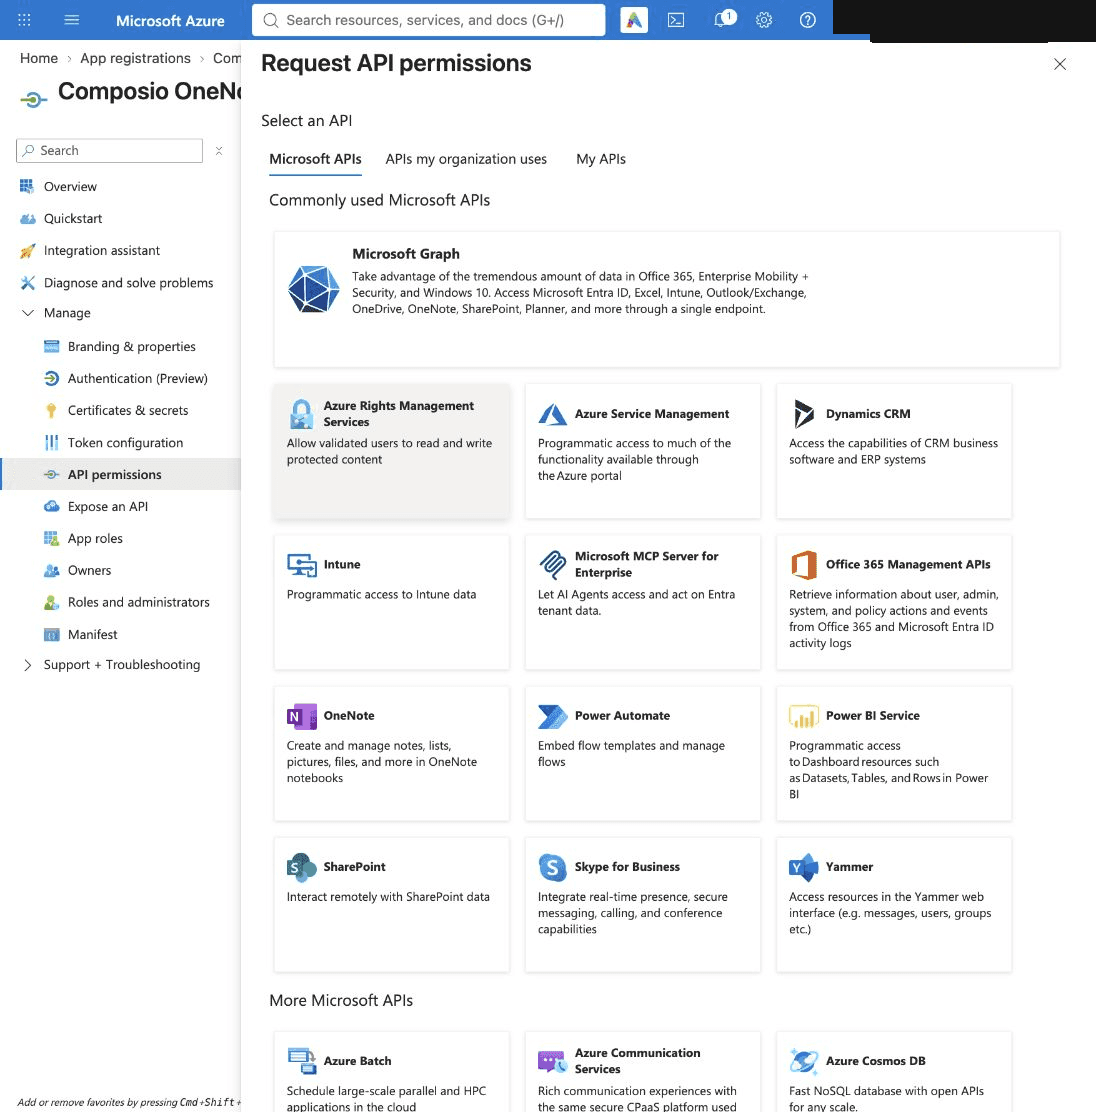1096x1112 pixels.
Task: Select the SharePoint card title
Action: coord(354,867)
